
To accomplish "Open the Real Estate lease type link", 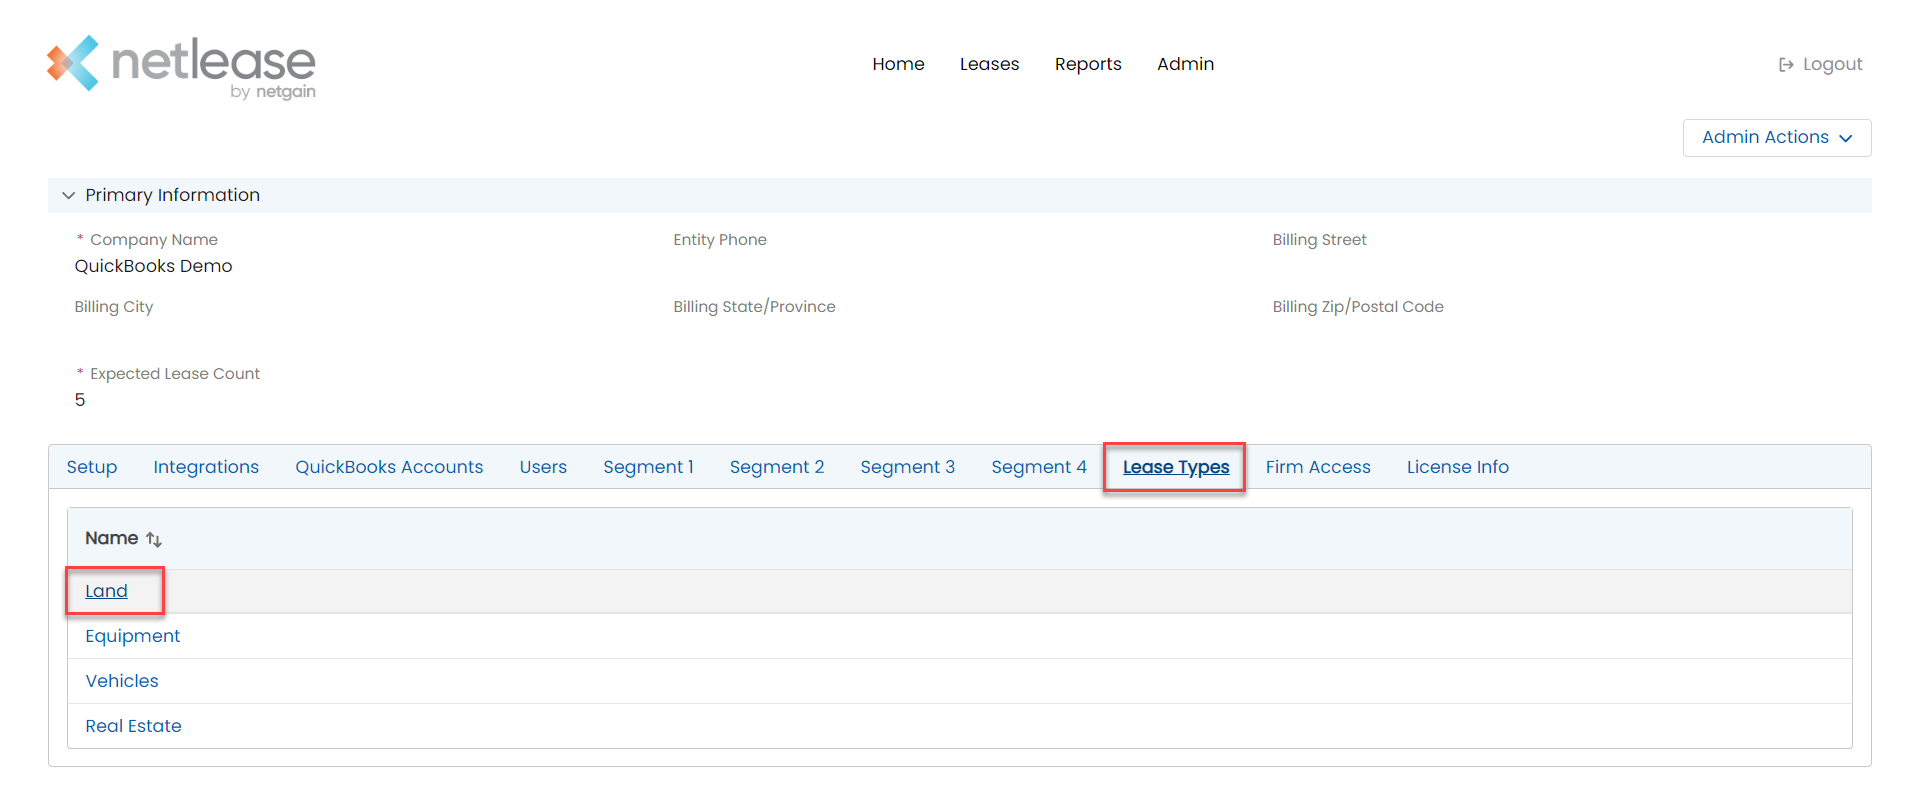I will point(133,726).
